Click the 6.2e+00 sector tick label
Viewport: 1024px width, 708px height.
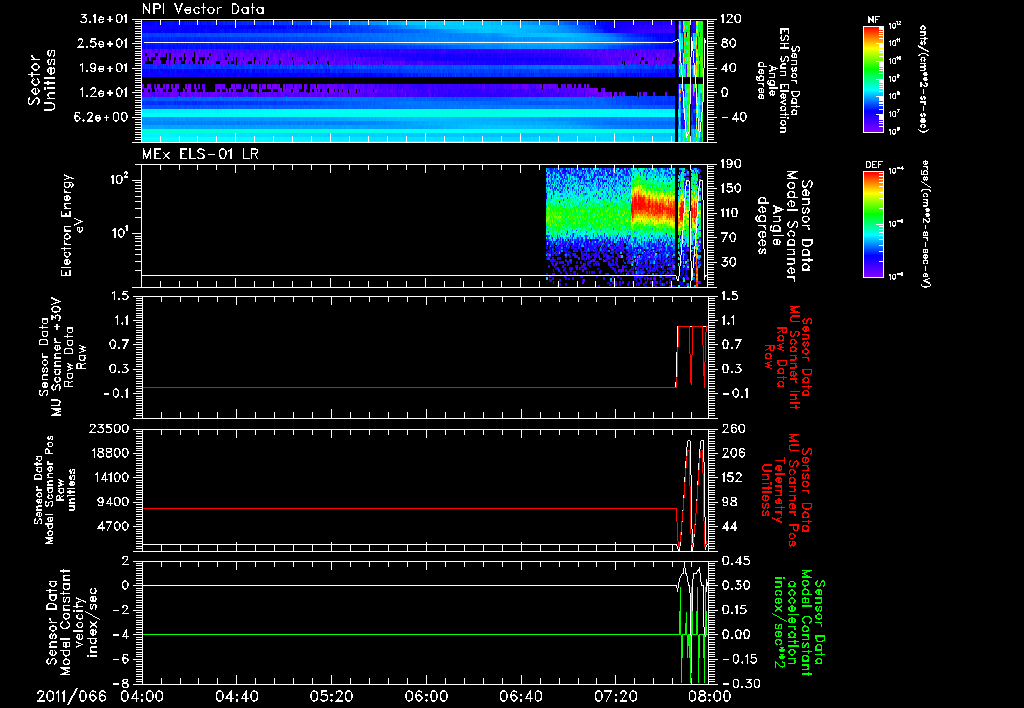[x=101, y=117]
